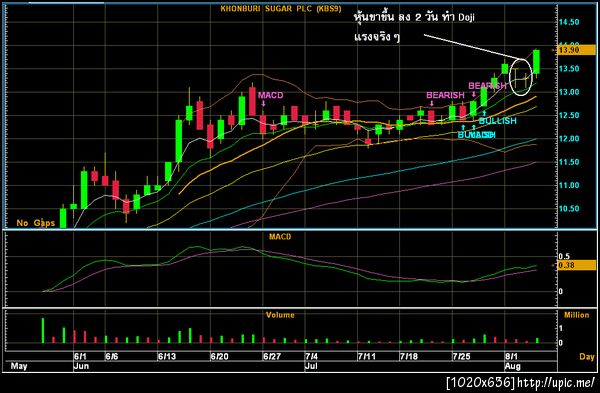Click the MACD panel title

(280, 237)
